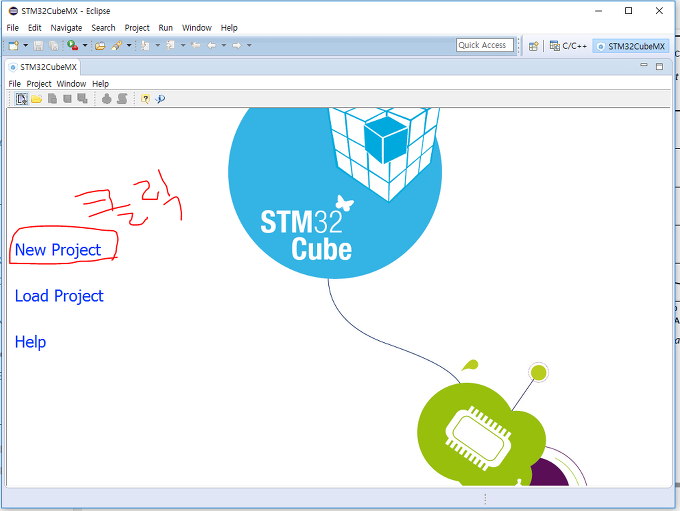The height and width of the screenshot is (511, 680).
Task: Click the Eclipse Save All icon
Action: pyautogui.click(x=54, y=46)
